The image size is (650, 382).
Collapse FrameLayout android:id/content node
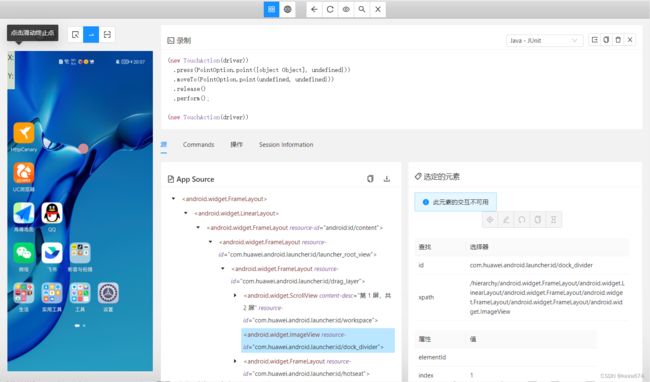[x=198, y=227]
